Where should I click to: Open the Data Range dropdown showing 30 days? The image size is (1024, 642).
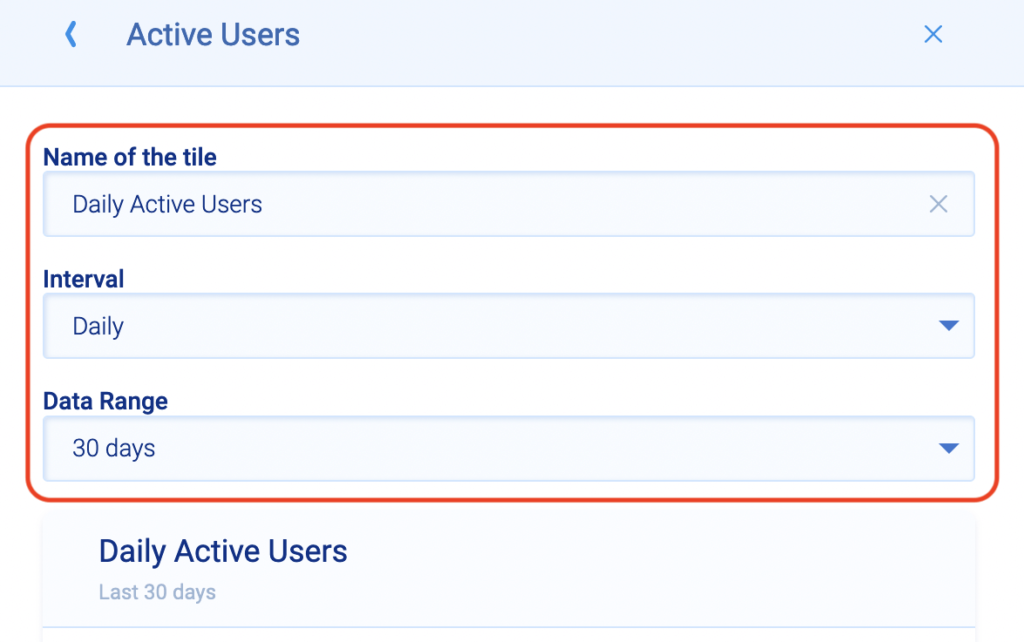click(x=509, y=449)
